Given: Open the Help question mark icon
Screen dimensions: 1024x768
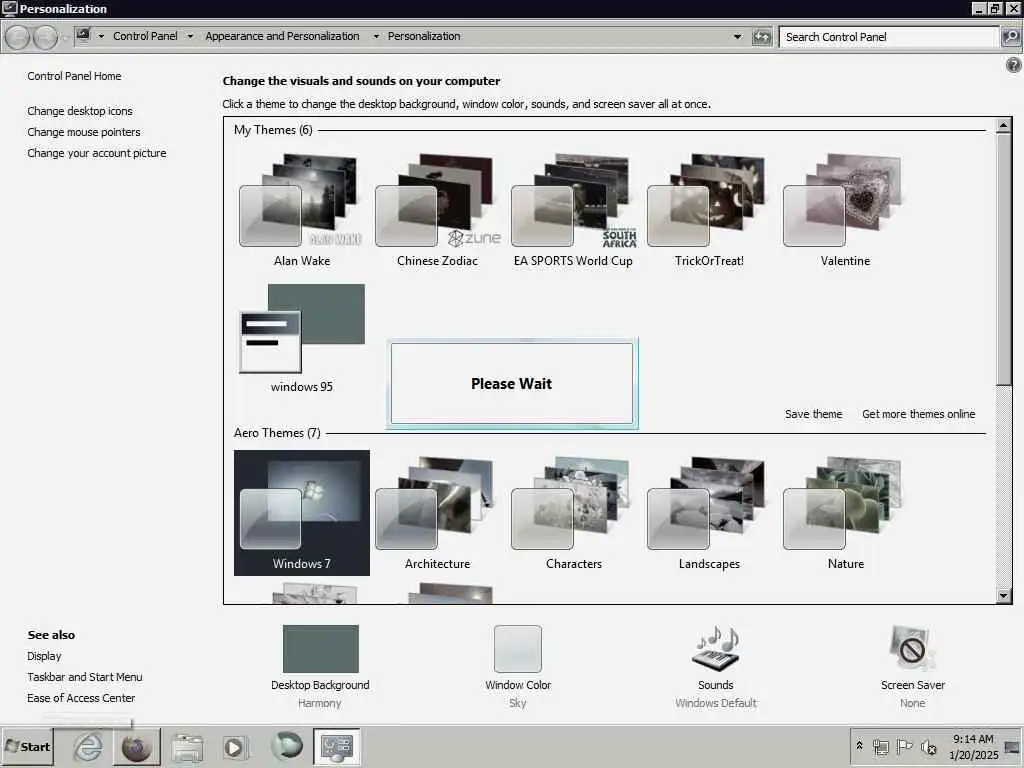Looking at the screenshot, I should [x=1014, y=65].
